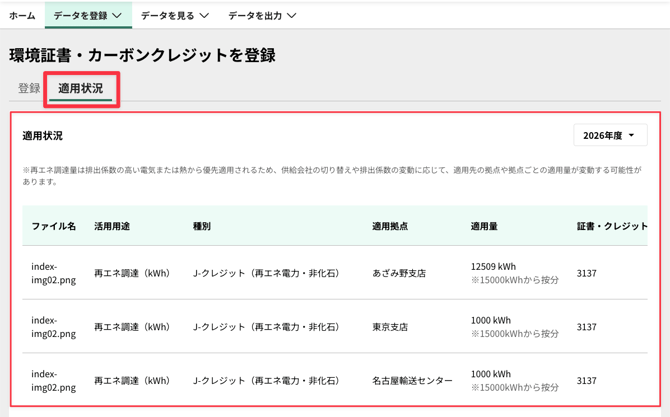Image resolution: width=670 pixels, height=417 pixels.
Task: Click the page title 環境証書・カーボンクレジットを登録
Action: [x=142, y=55]
